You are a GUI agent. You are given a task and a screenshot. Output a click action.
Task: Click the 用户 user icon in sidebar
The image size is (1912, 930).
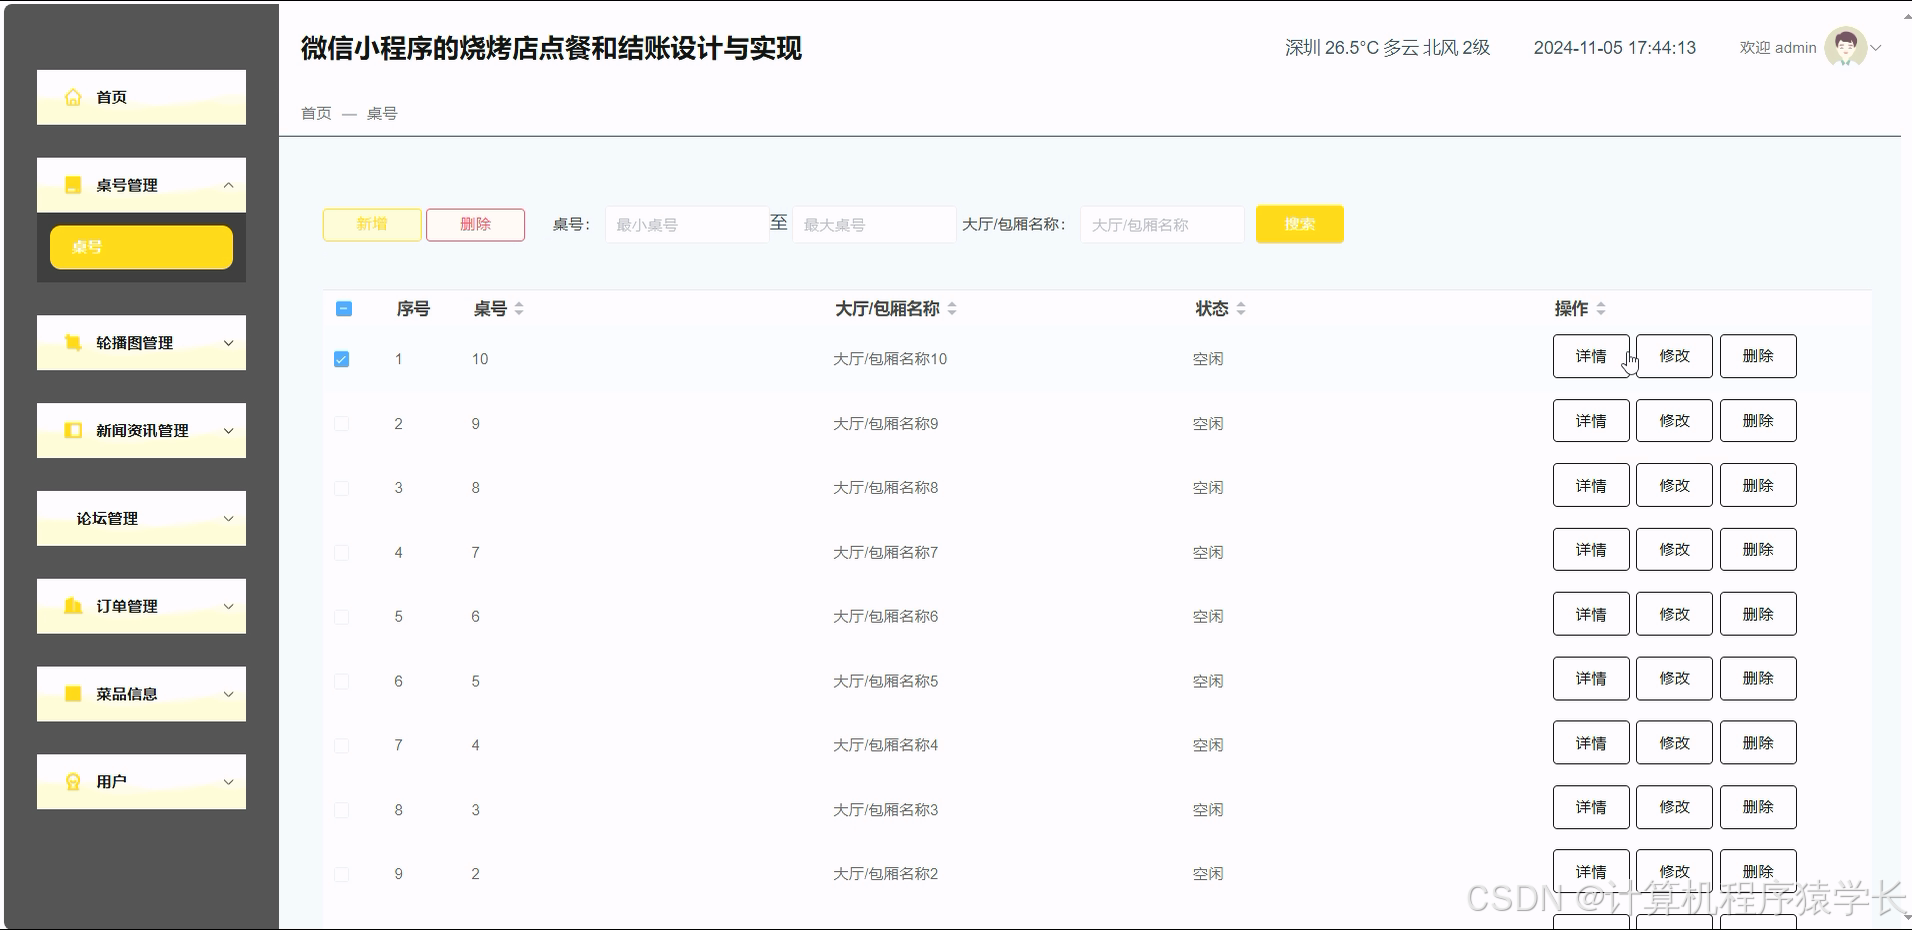tap(71, 781)
